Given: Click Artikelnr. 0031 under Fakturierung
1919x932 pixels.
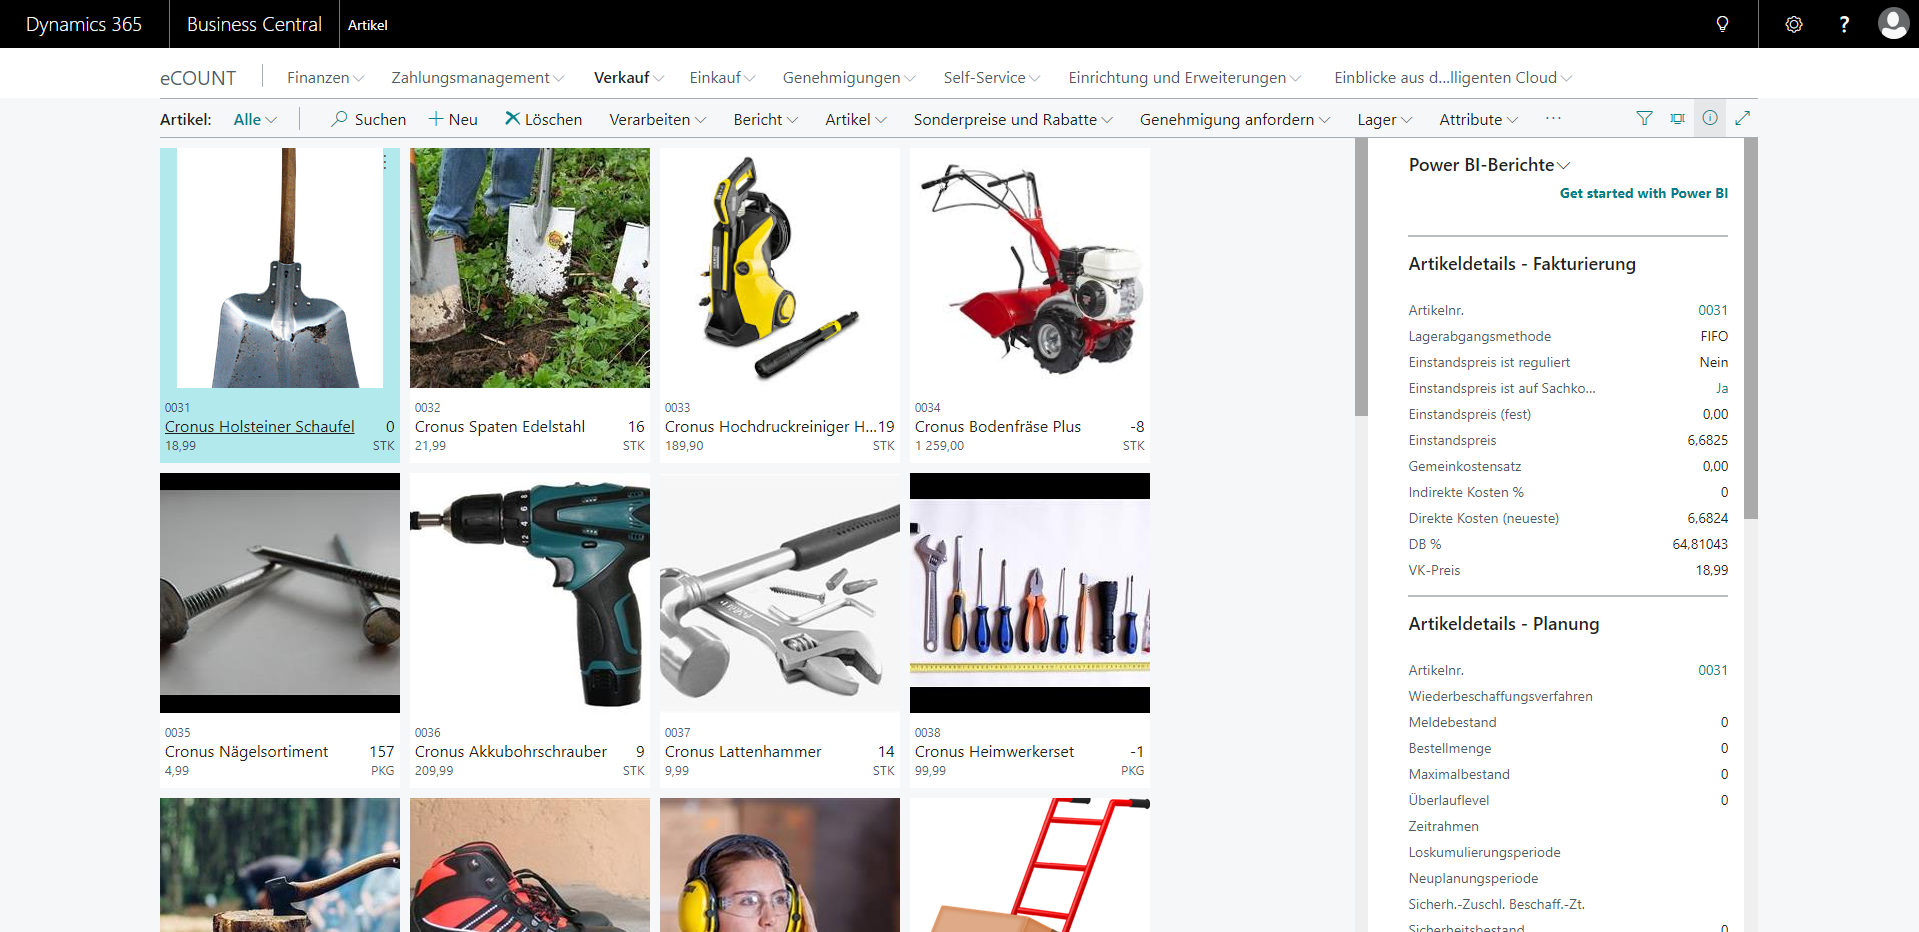Looking at the screenshot, I should [1712, 311].
